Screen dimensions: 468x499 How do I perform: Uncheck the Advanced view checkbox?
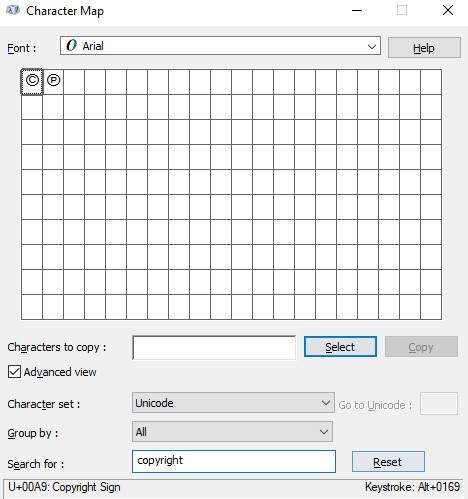[x=14, y=372]
